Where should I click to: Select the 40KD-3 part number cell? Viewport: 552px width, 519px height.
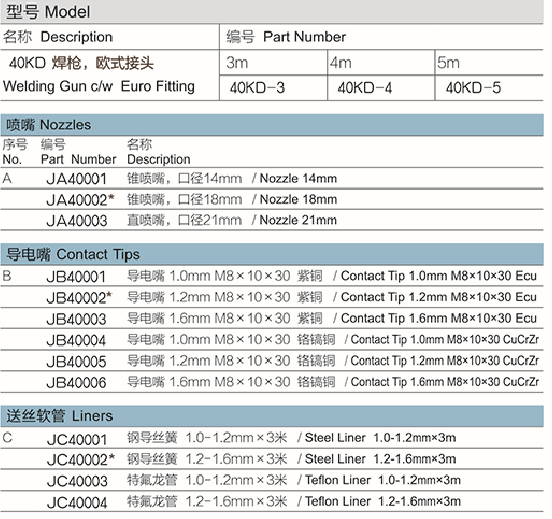click(x=273, y=88)
